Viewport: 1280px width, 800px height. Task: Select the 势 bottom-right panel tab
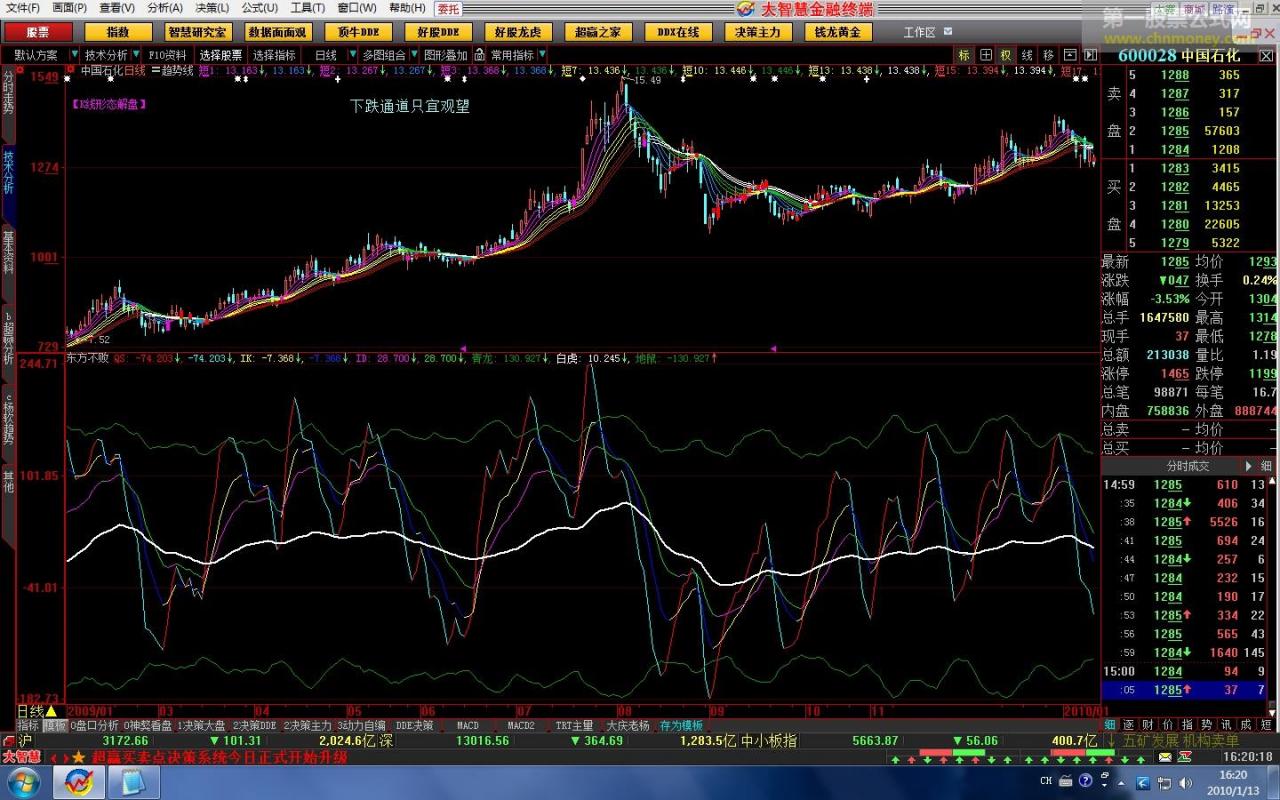coord(1207,725)
